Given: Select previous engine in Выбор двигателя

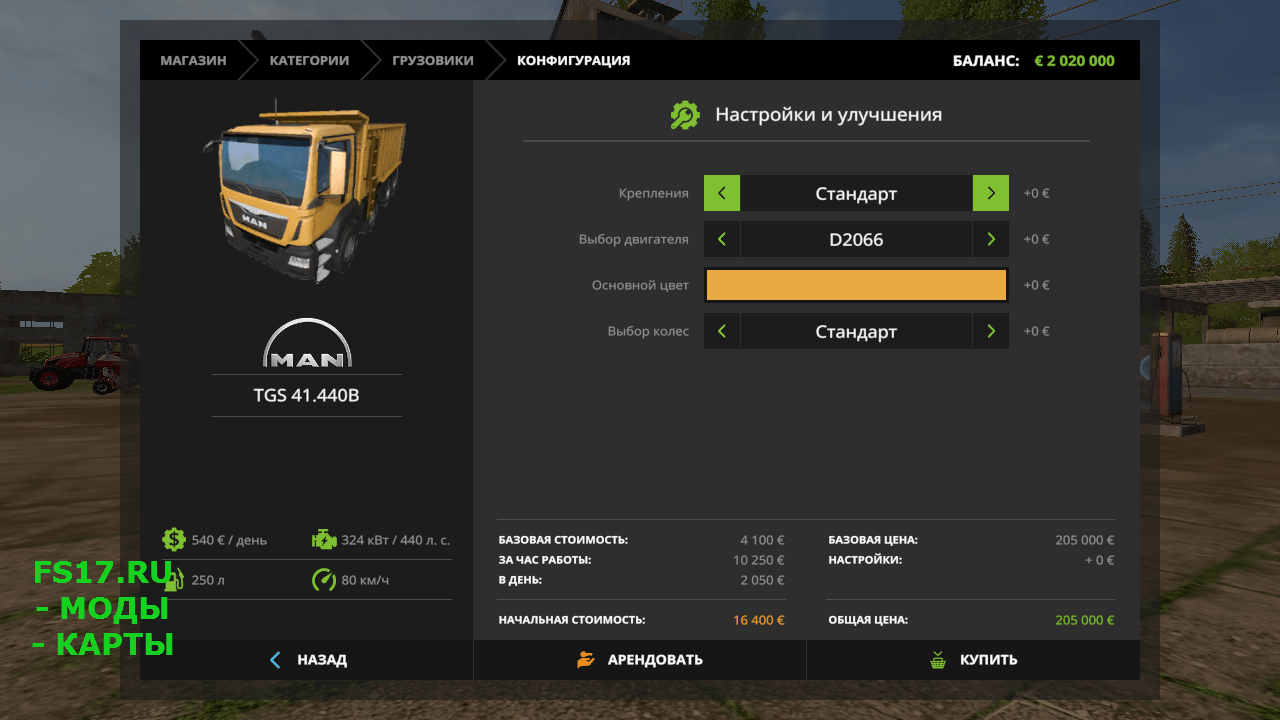Looking at the screenshot, I should [x=722, y=239].
